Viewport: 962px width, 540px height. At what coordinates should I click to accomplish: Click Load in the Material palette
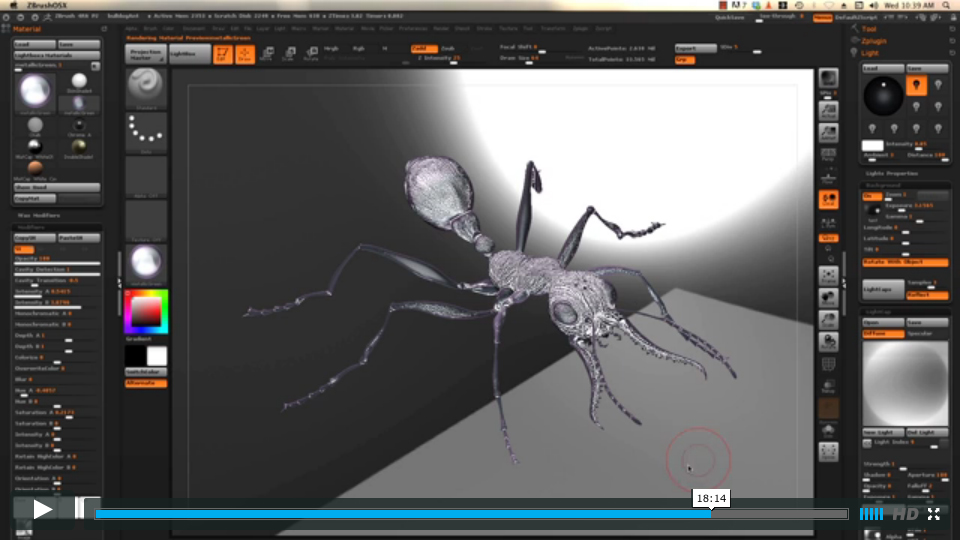tap(34, 44)
